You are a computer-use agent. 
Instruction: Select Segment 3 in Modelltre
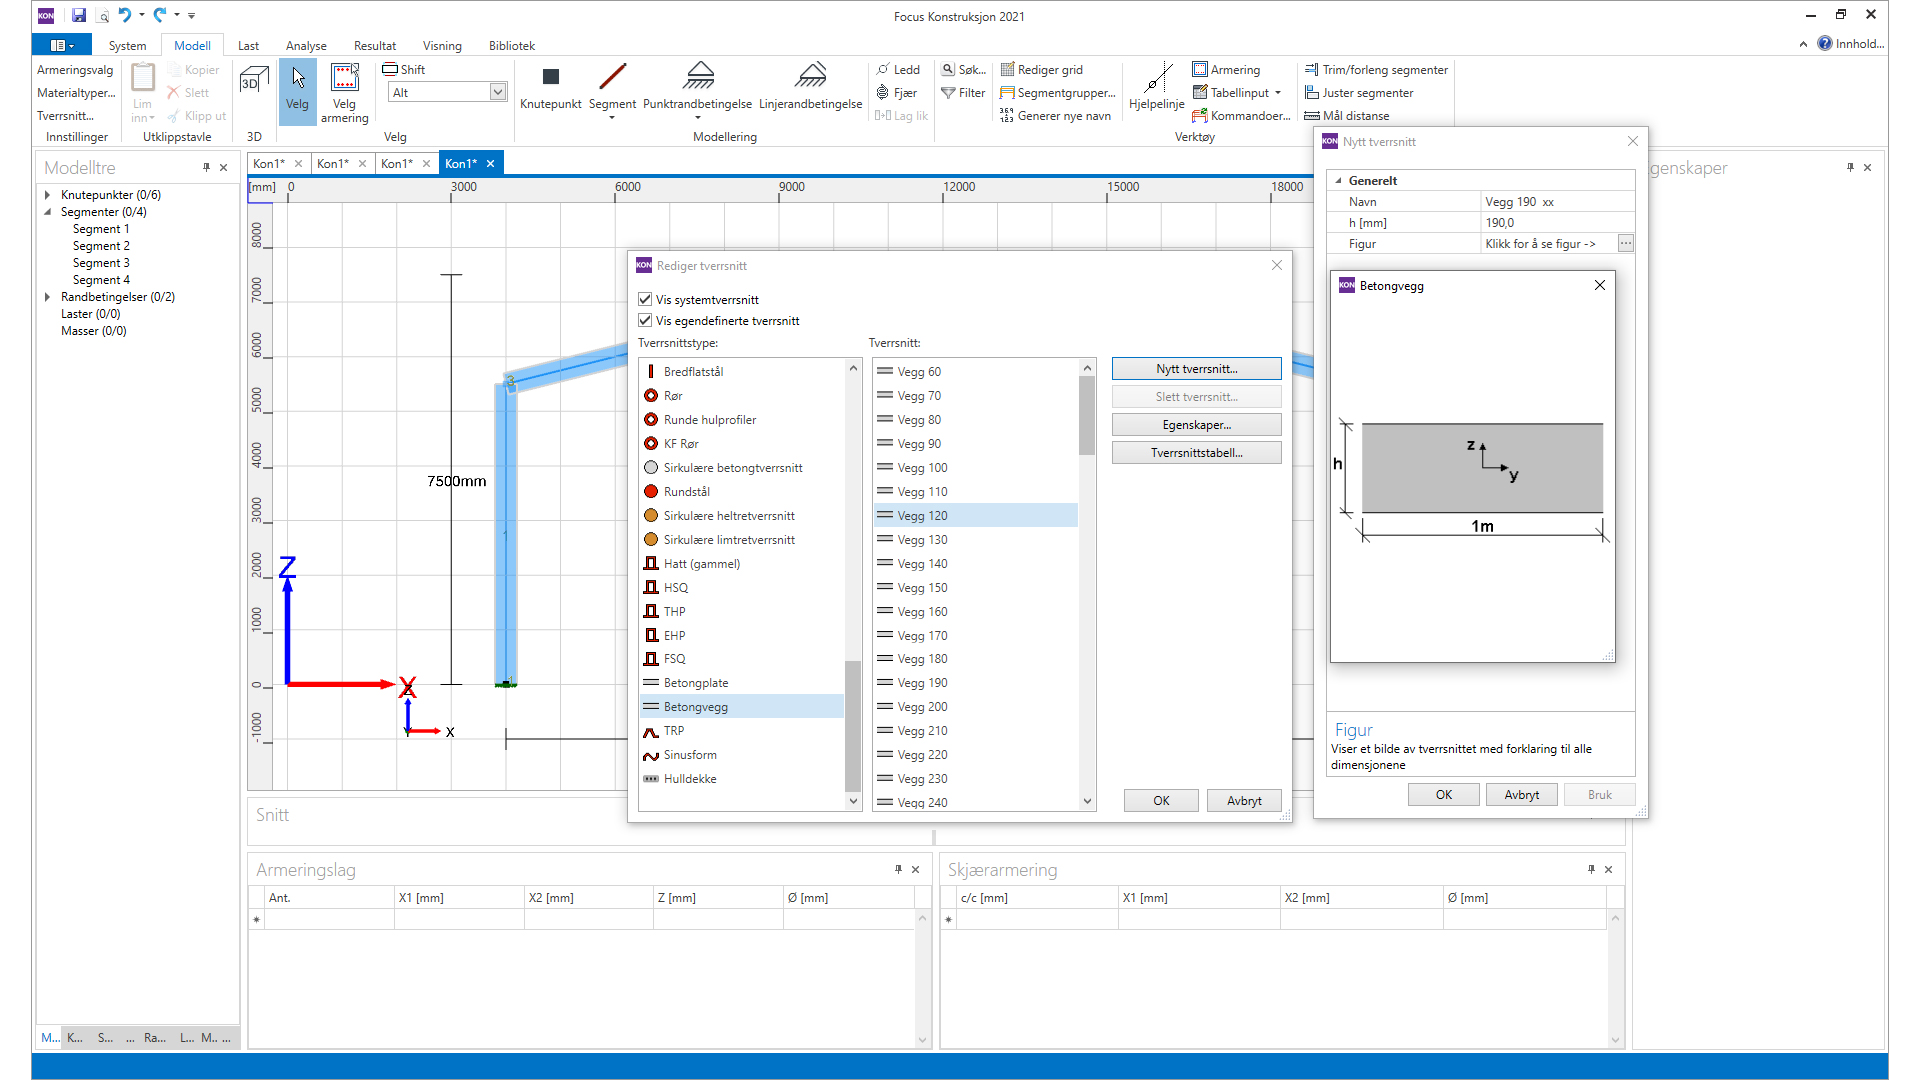coord(101,263)
